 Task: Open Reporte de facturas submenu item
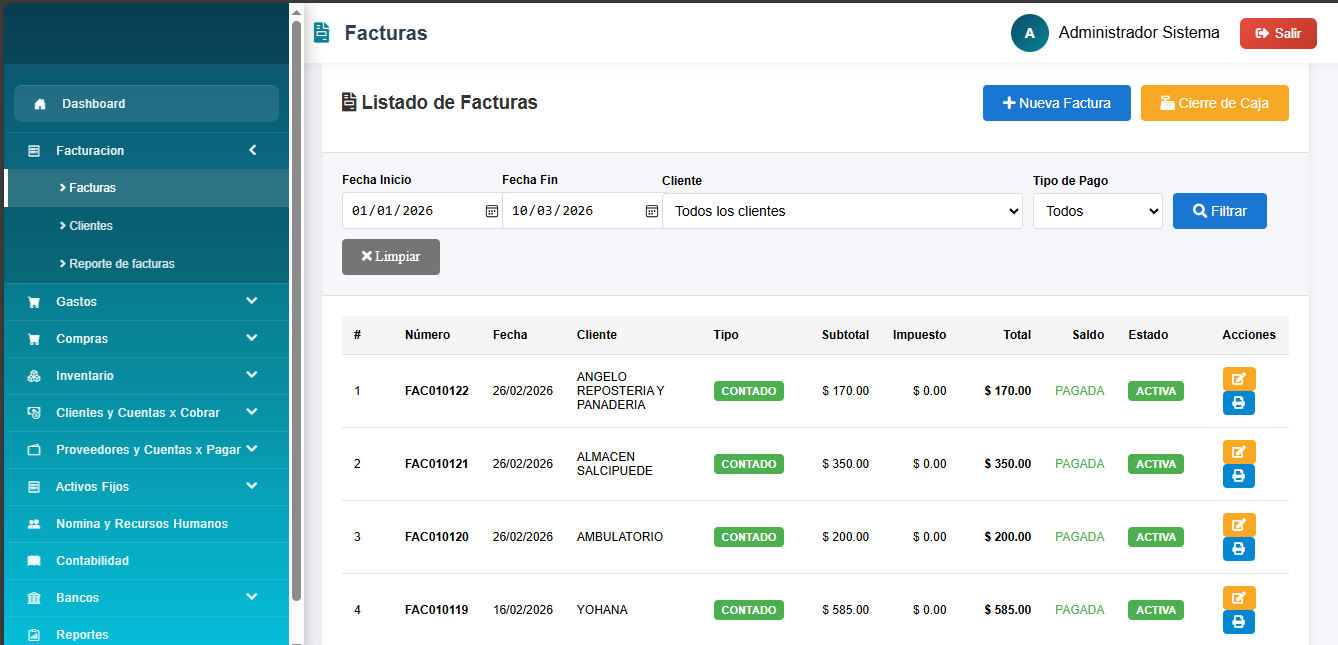pos(121,264)
